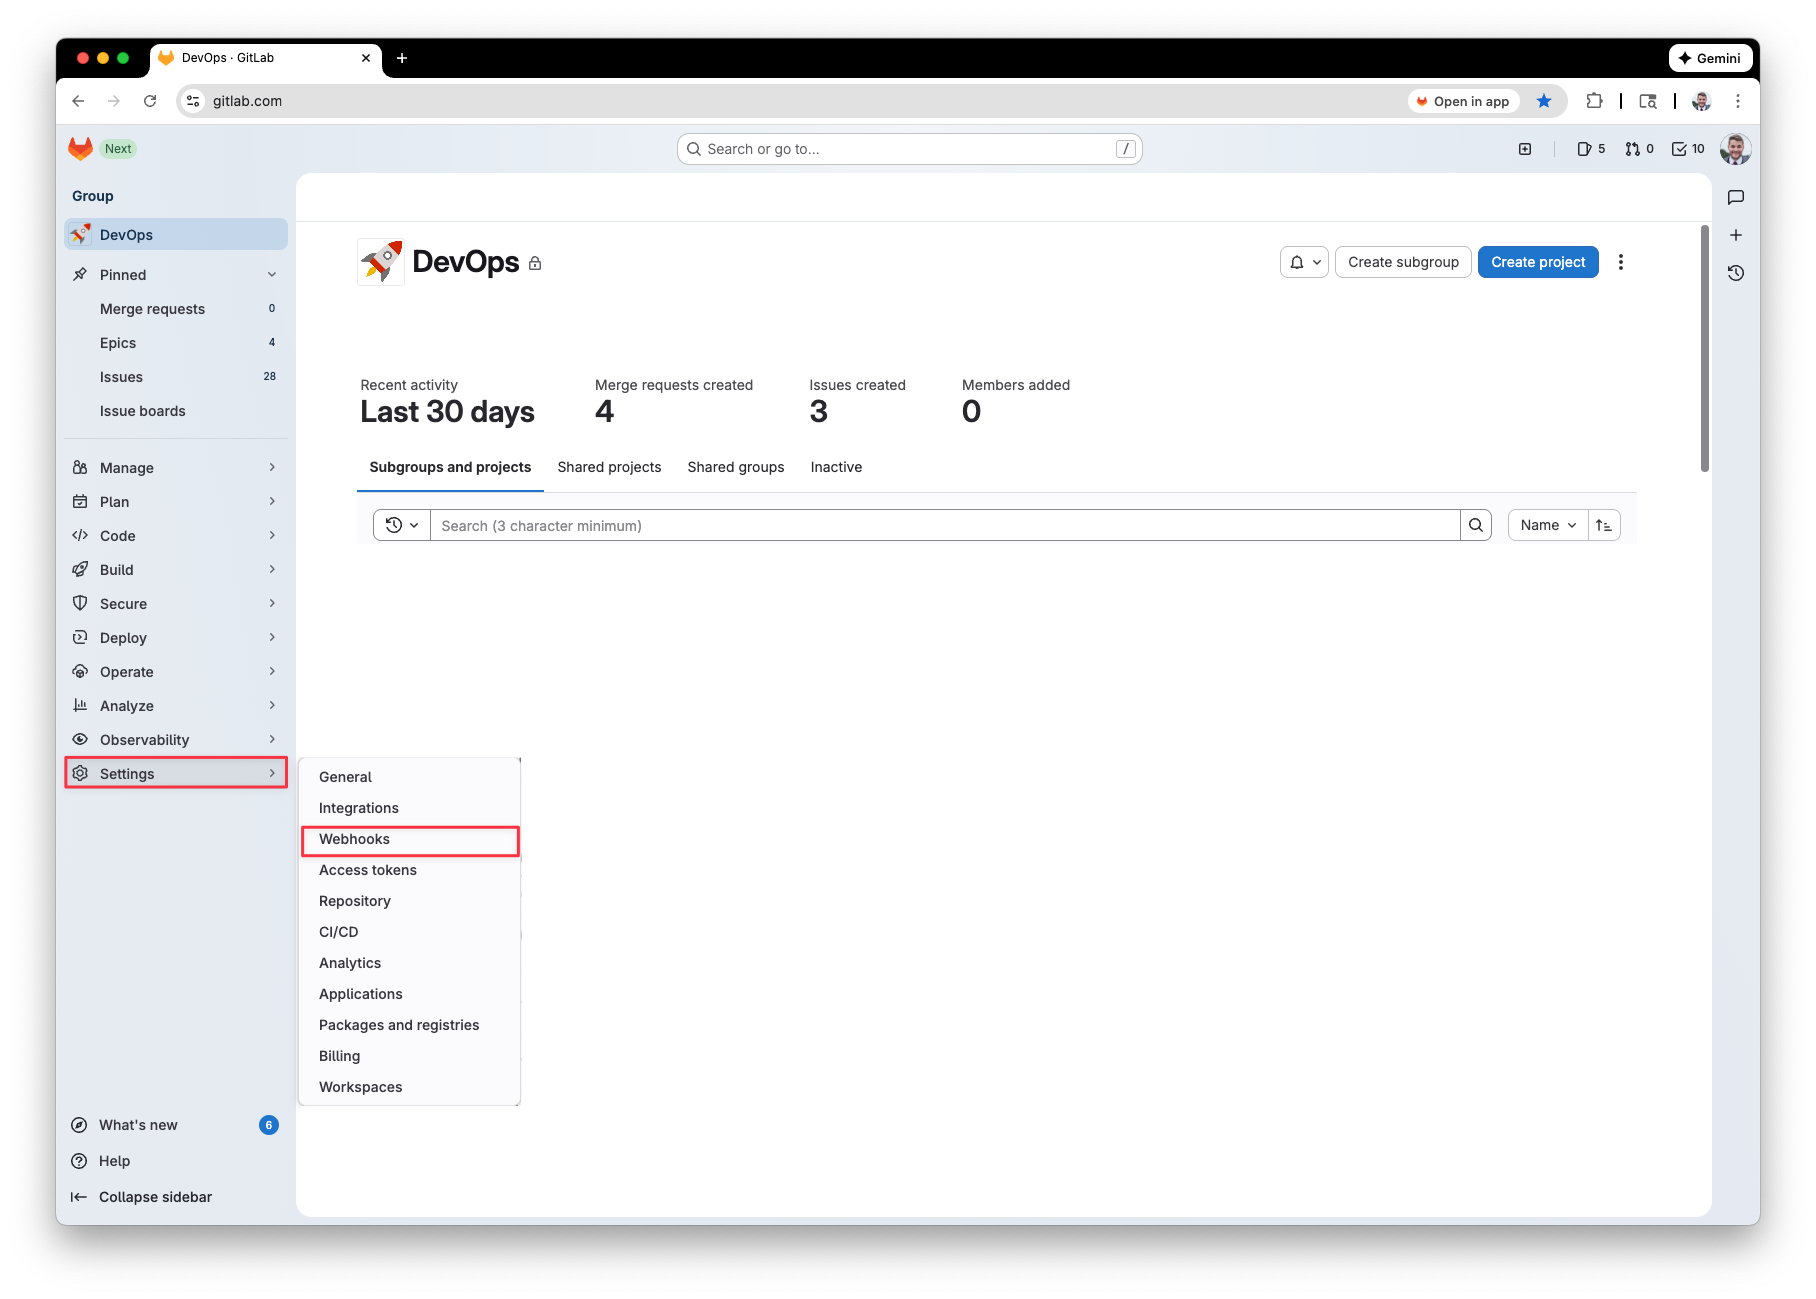Click the create new plus-square icon
1816x1299 pixels.
tap(1525, 149)
